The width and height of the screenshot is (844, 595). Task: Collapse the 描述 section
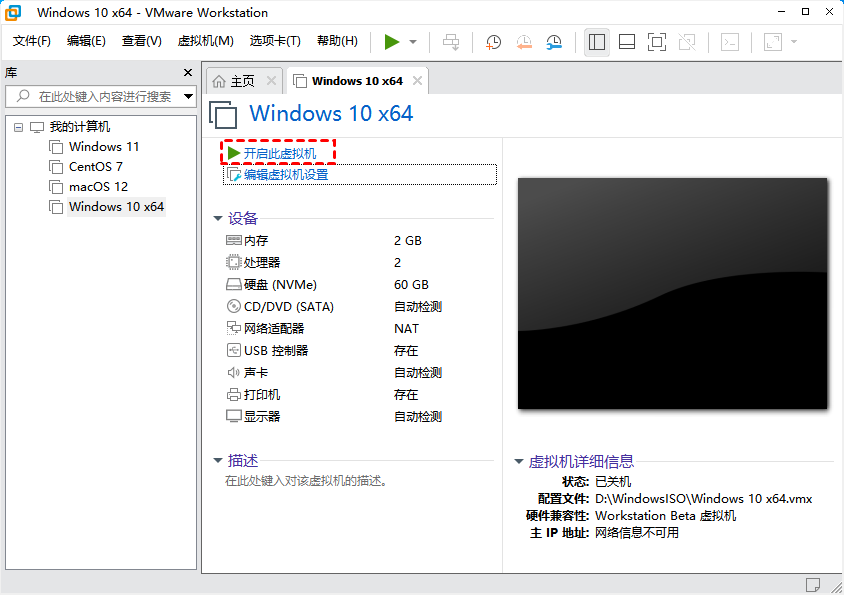pos(218,460)
